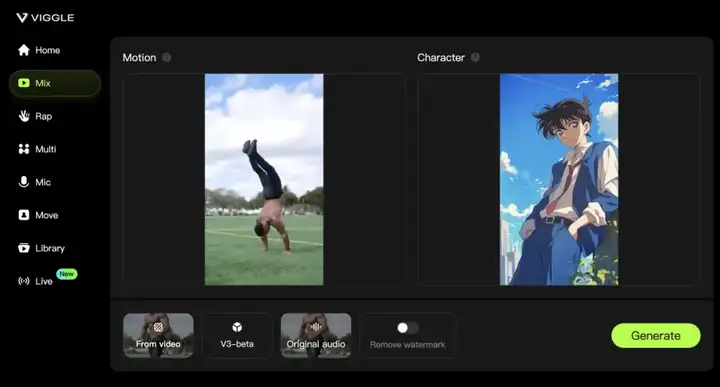720x387 pixels.
Task: Click the Mic menu label
Action: click(43, 182)
